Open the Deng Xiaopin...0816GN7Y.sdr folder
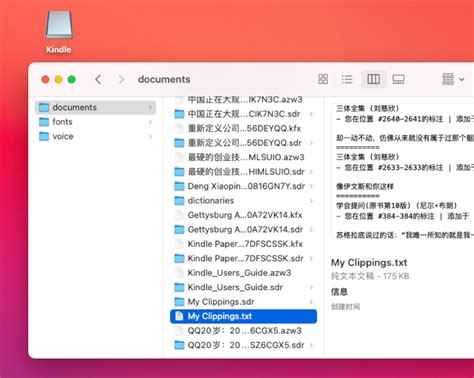 point(243,186)
